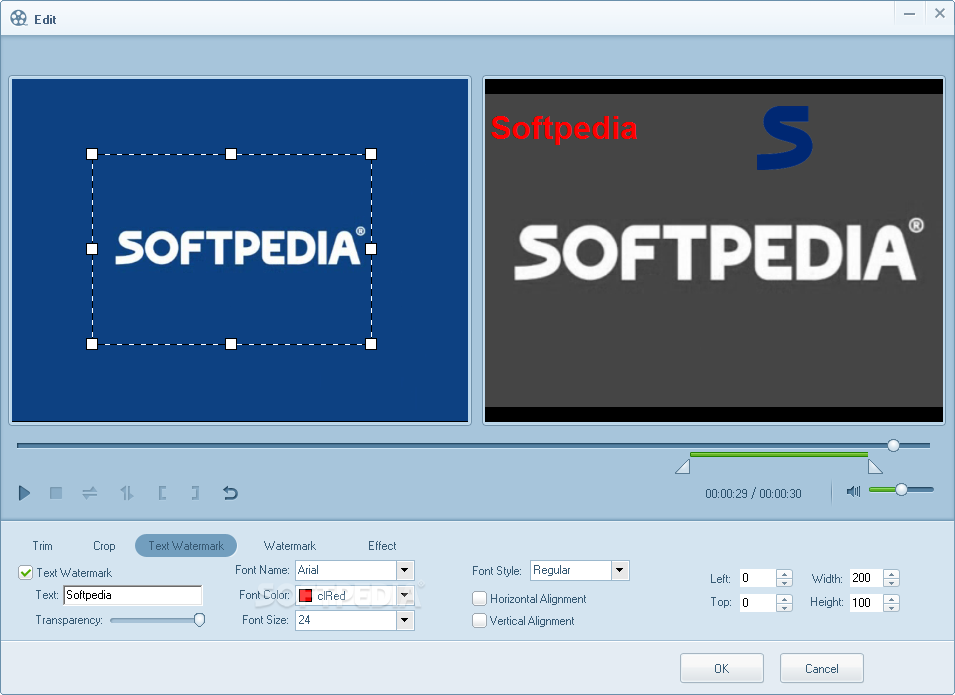Close the Edit window
955x695 pixels.
[x=940, y=13]
